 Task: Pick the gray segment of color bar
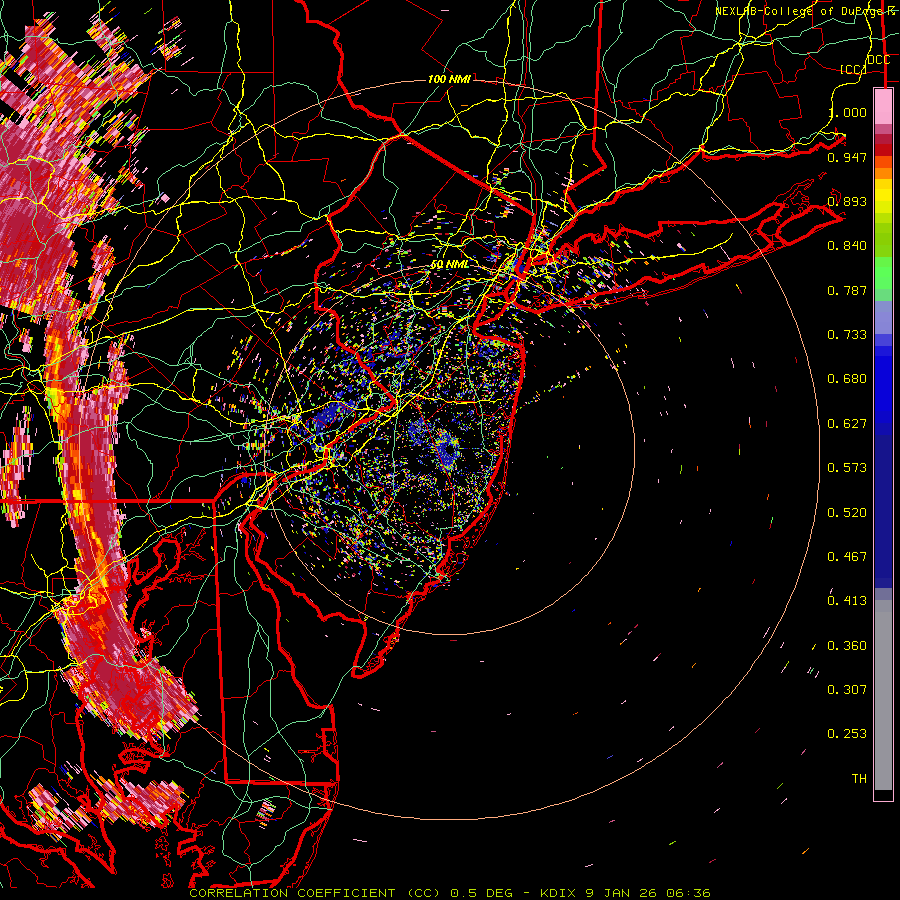coord(883,695)
